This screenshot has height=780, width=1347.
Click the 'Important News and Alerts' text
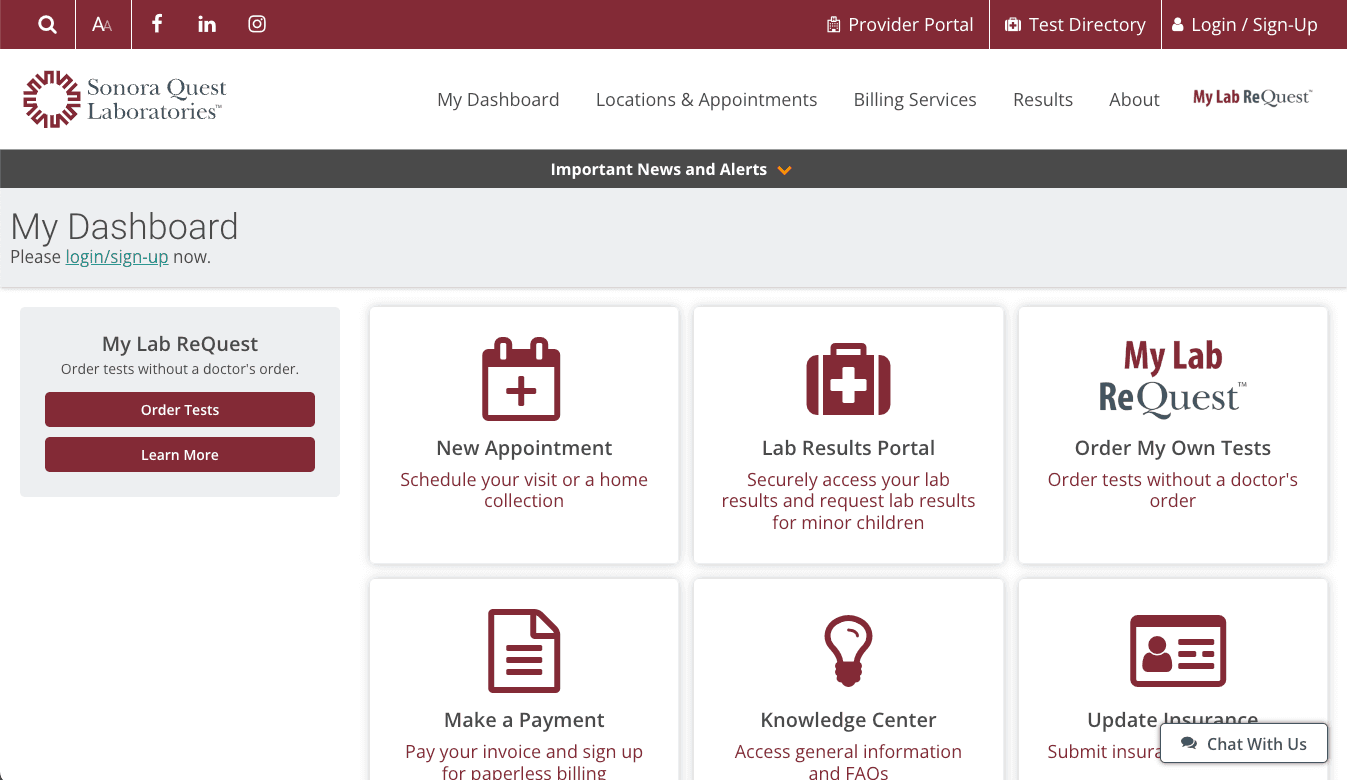[659, 169]
